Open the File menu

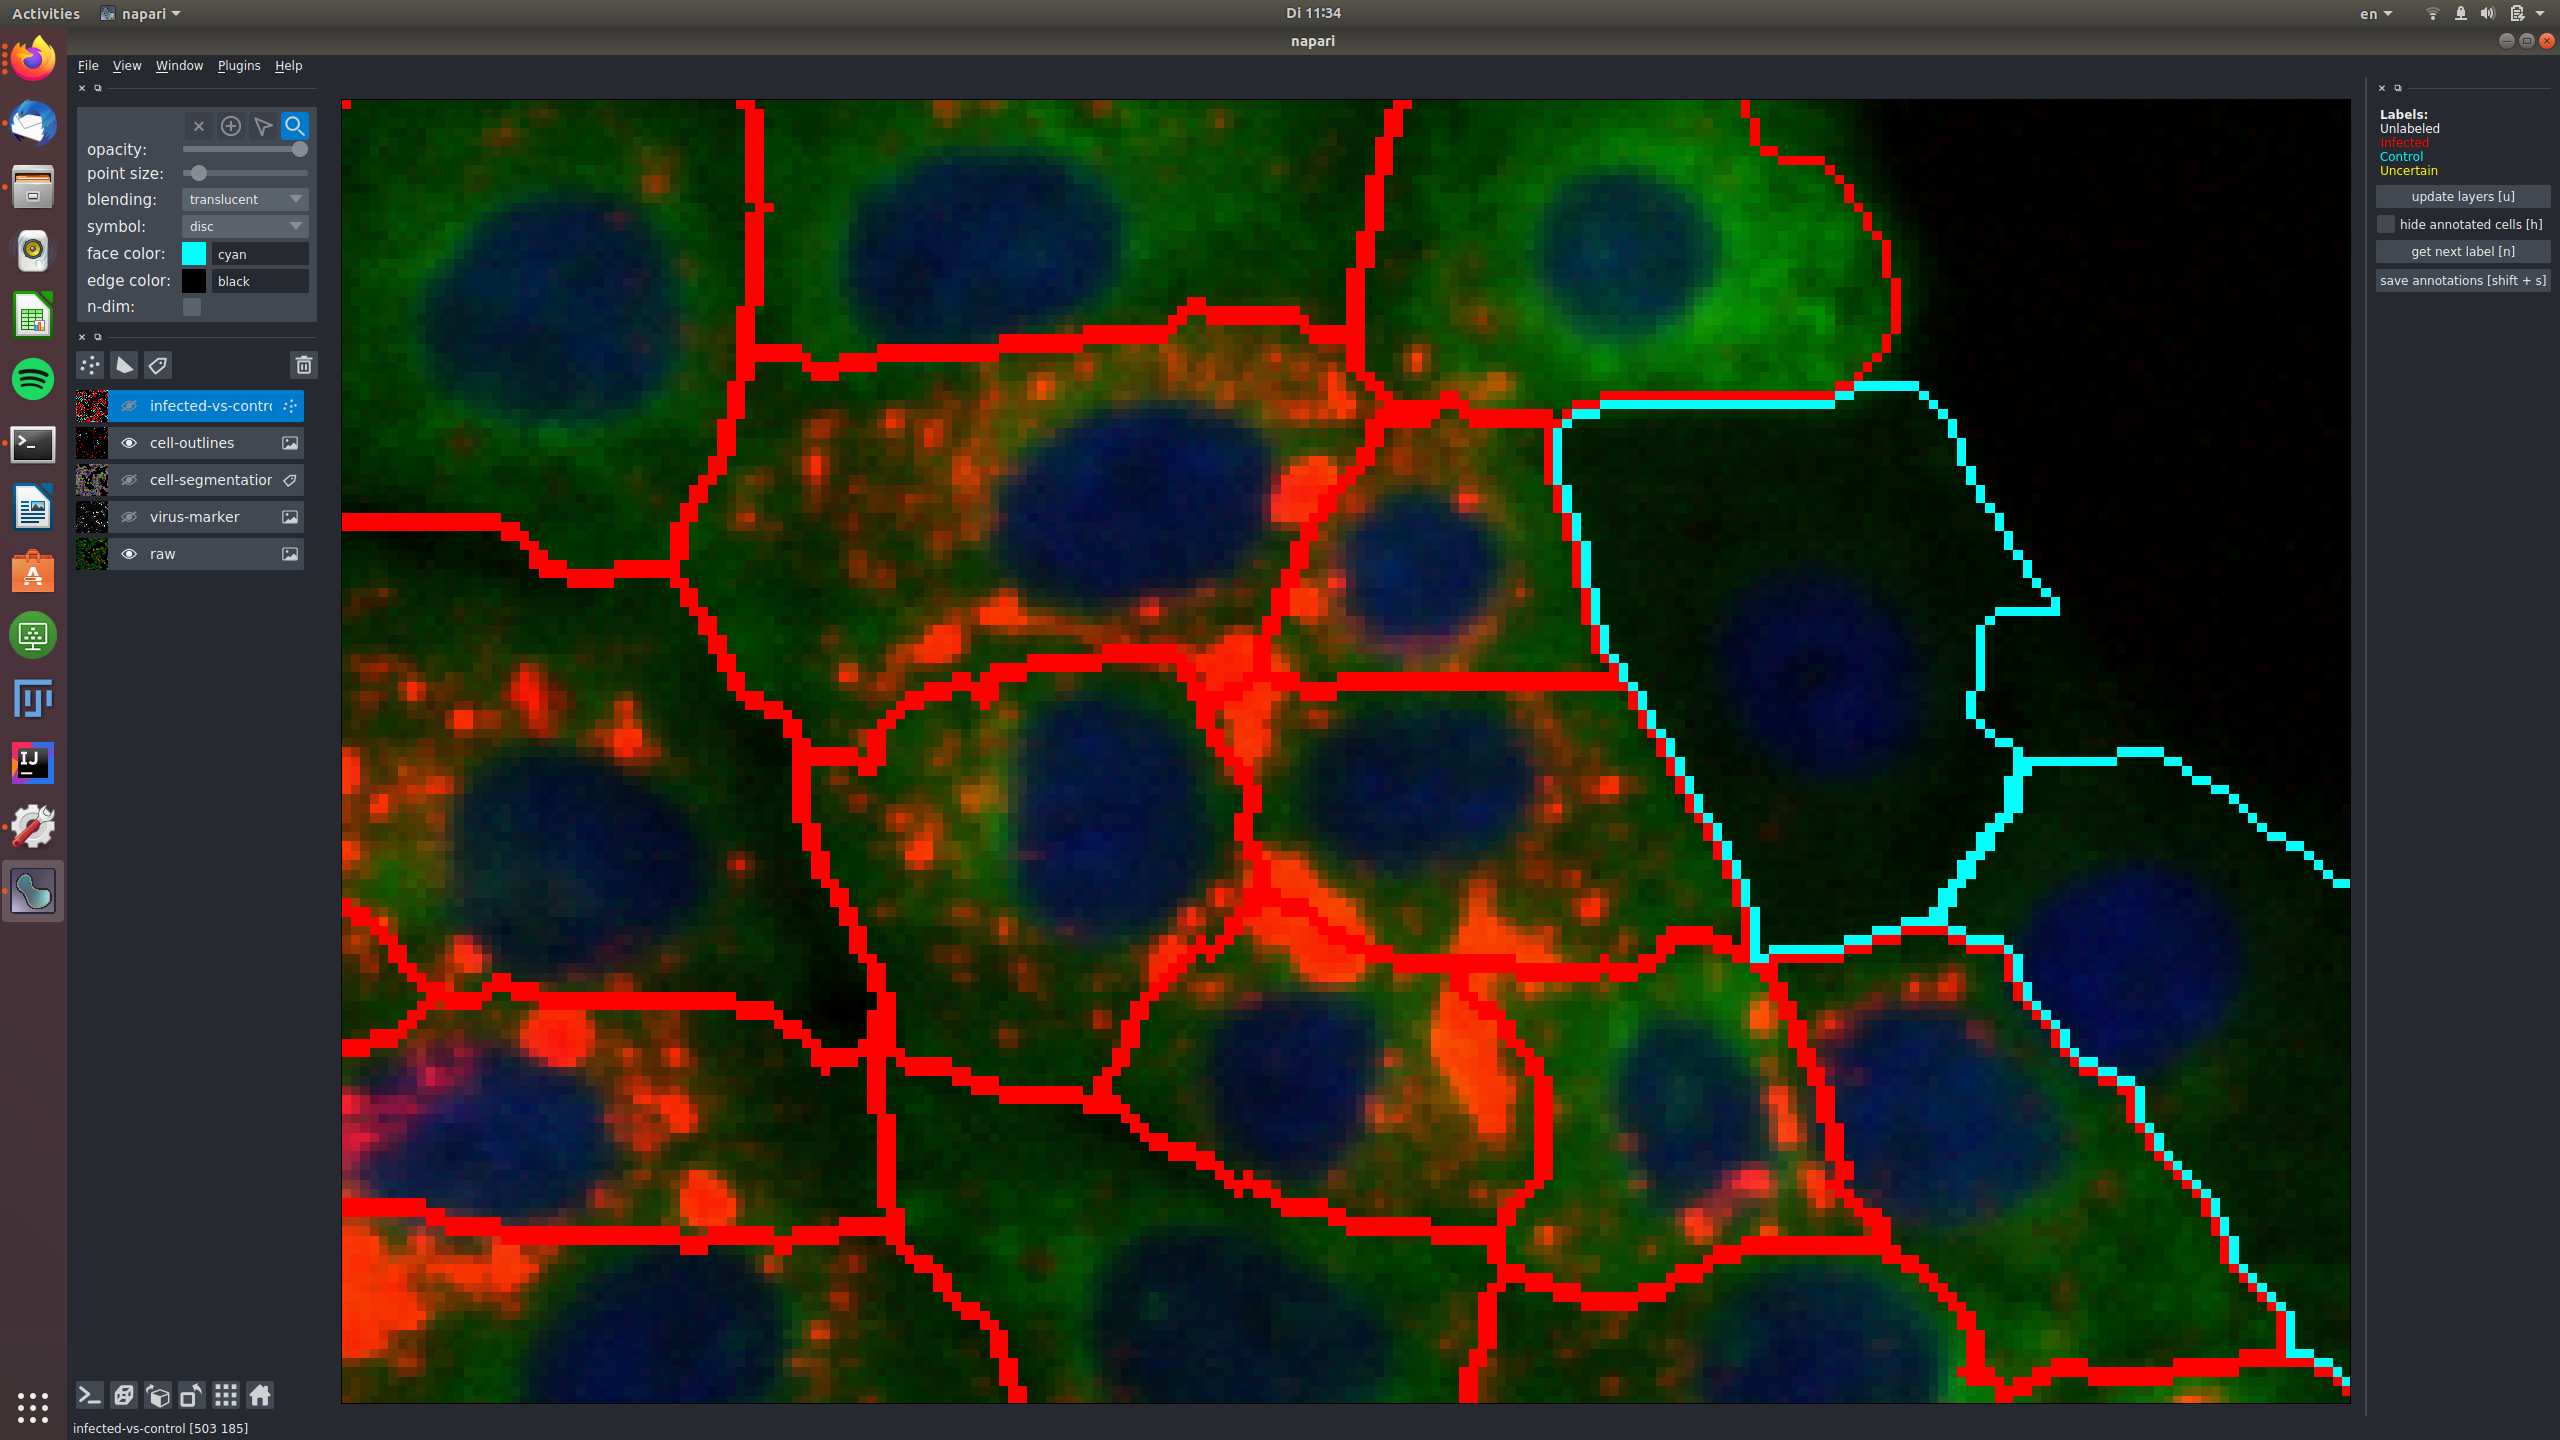pyautogui.click(x=88, y=66)
